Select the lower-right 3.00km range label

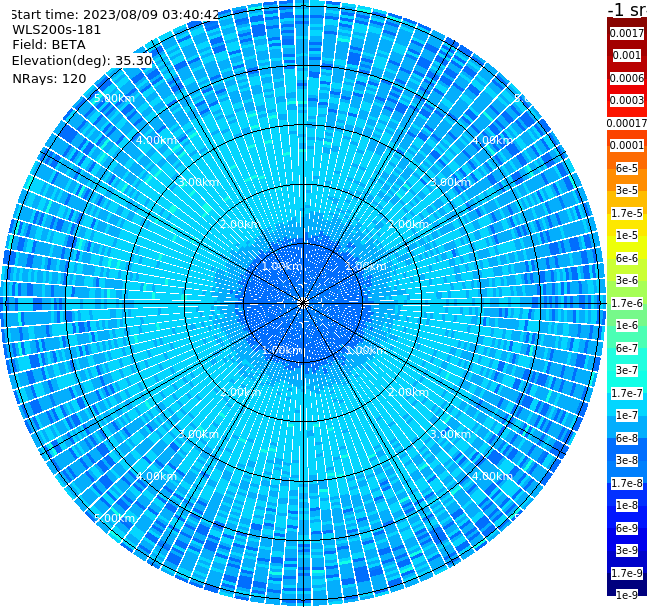coord(450,434)
